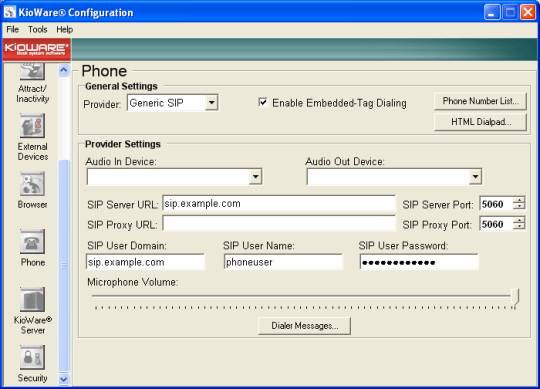Click the KioWare title bar application icon
Image resolution: width=540 pixels, height=389 pixels.
[10, 12]
